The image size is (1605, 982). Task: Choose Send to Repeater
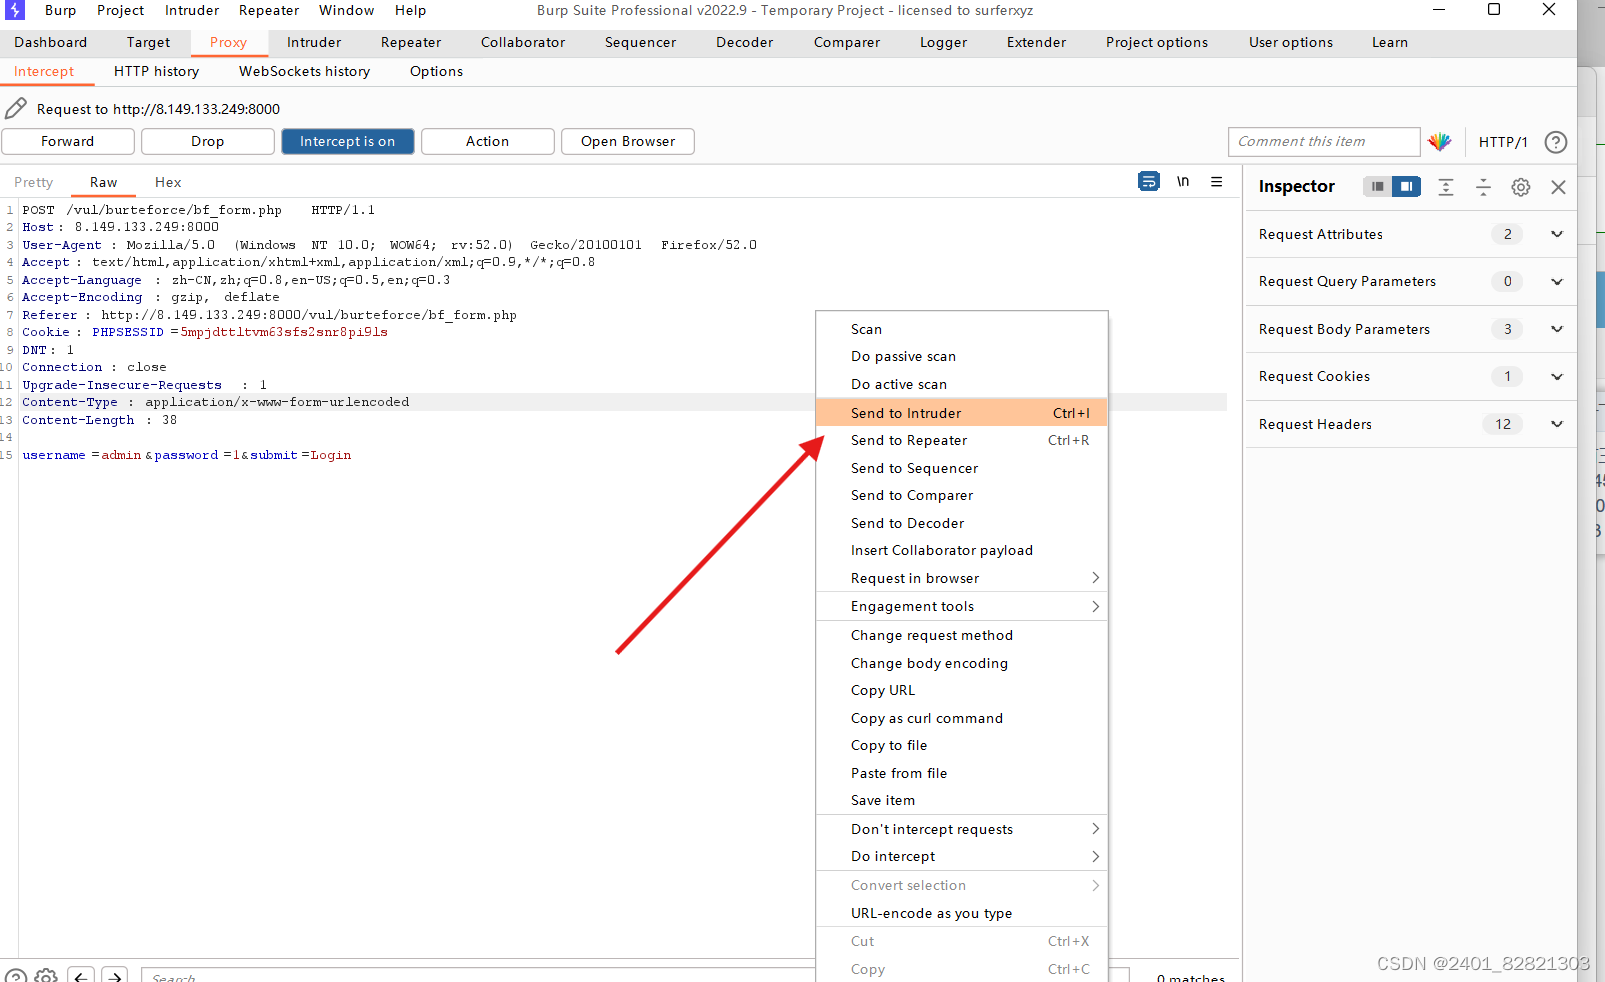(x=962, y=440)
